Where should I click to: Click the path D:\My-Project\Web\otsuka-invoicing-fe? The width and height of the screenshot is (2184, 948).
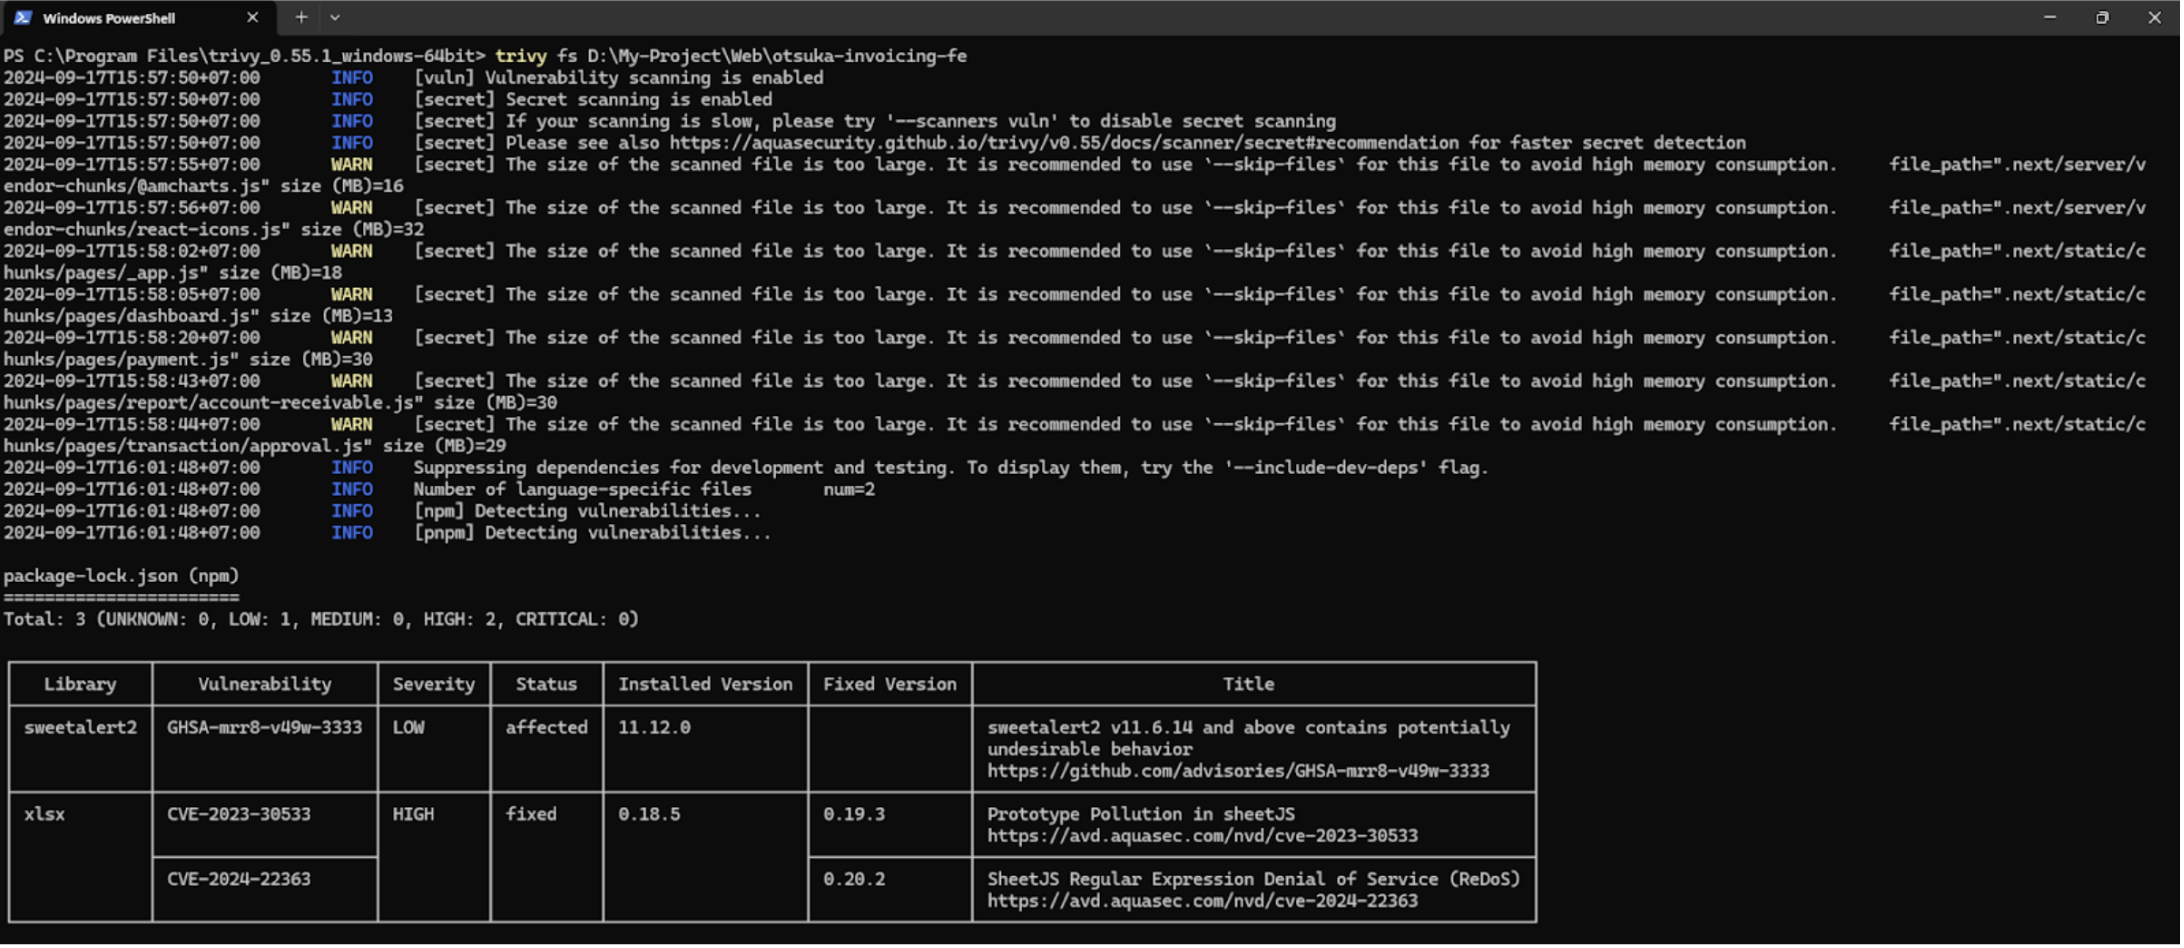click(777, 56)
